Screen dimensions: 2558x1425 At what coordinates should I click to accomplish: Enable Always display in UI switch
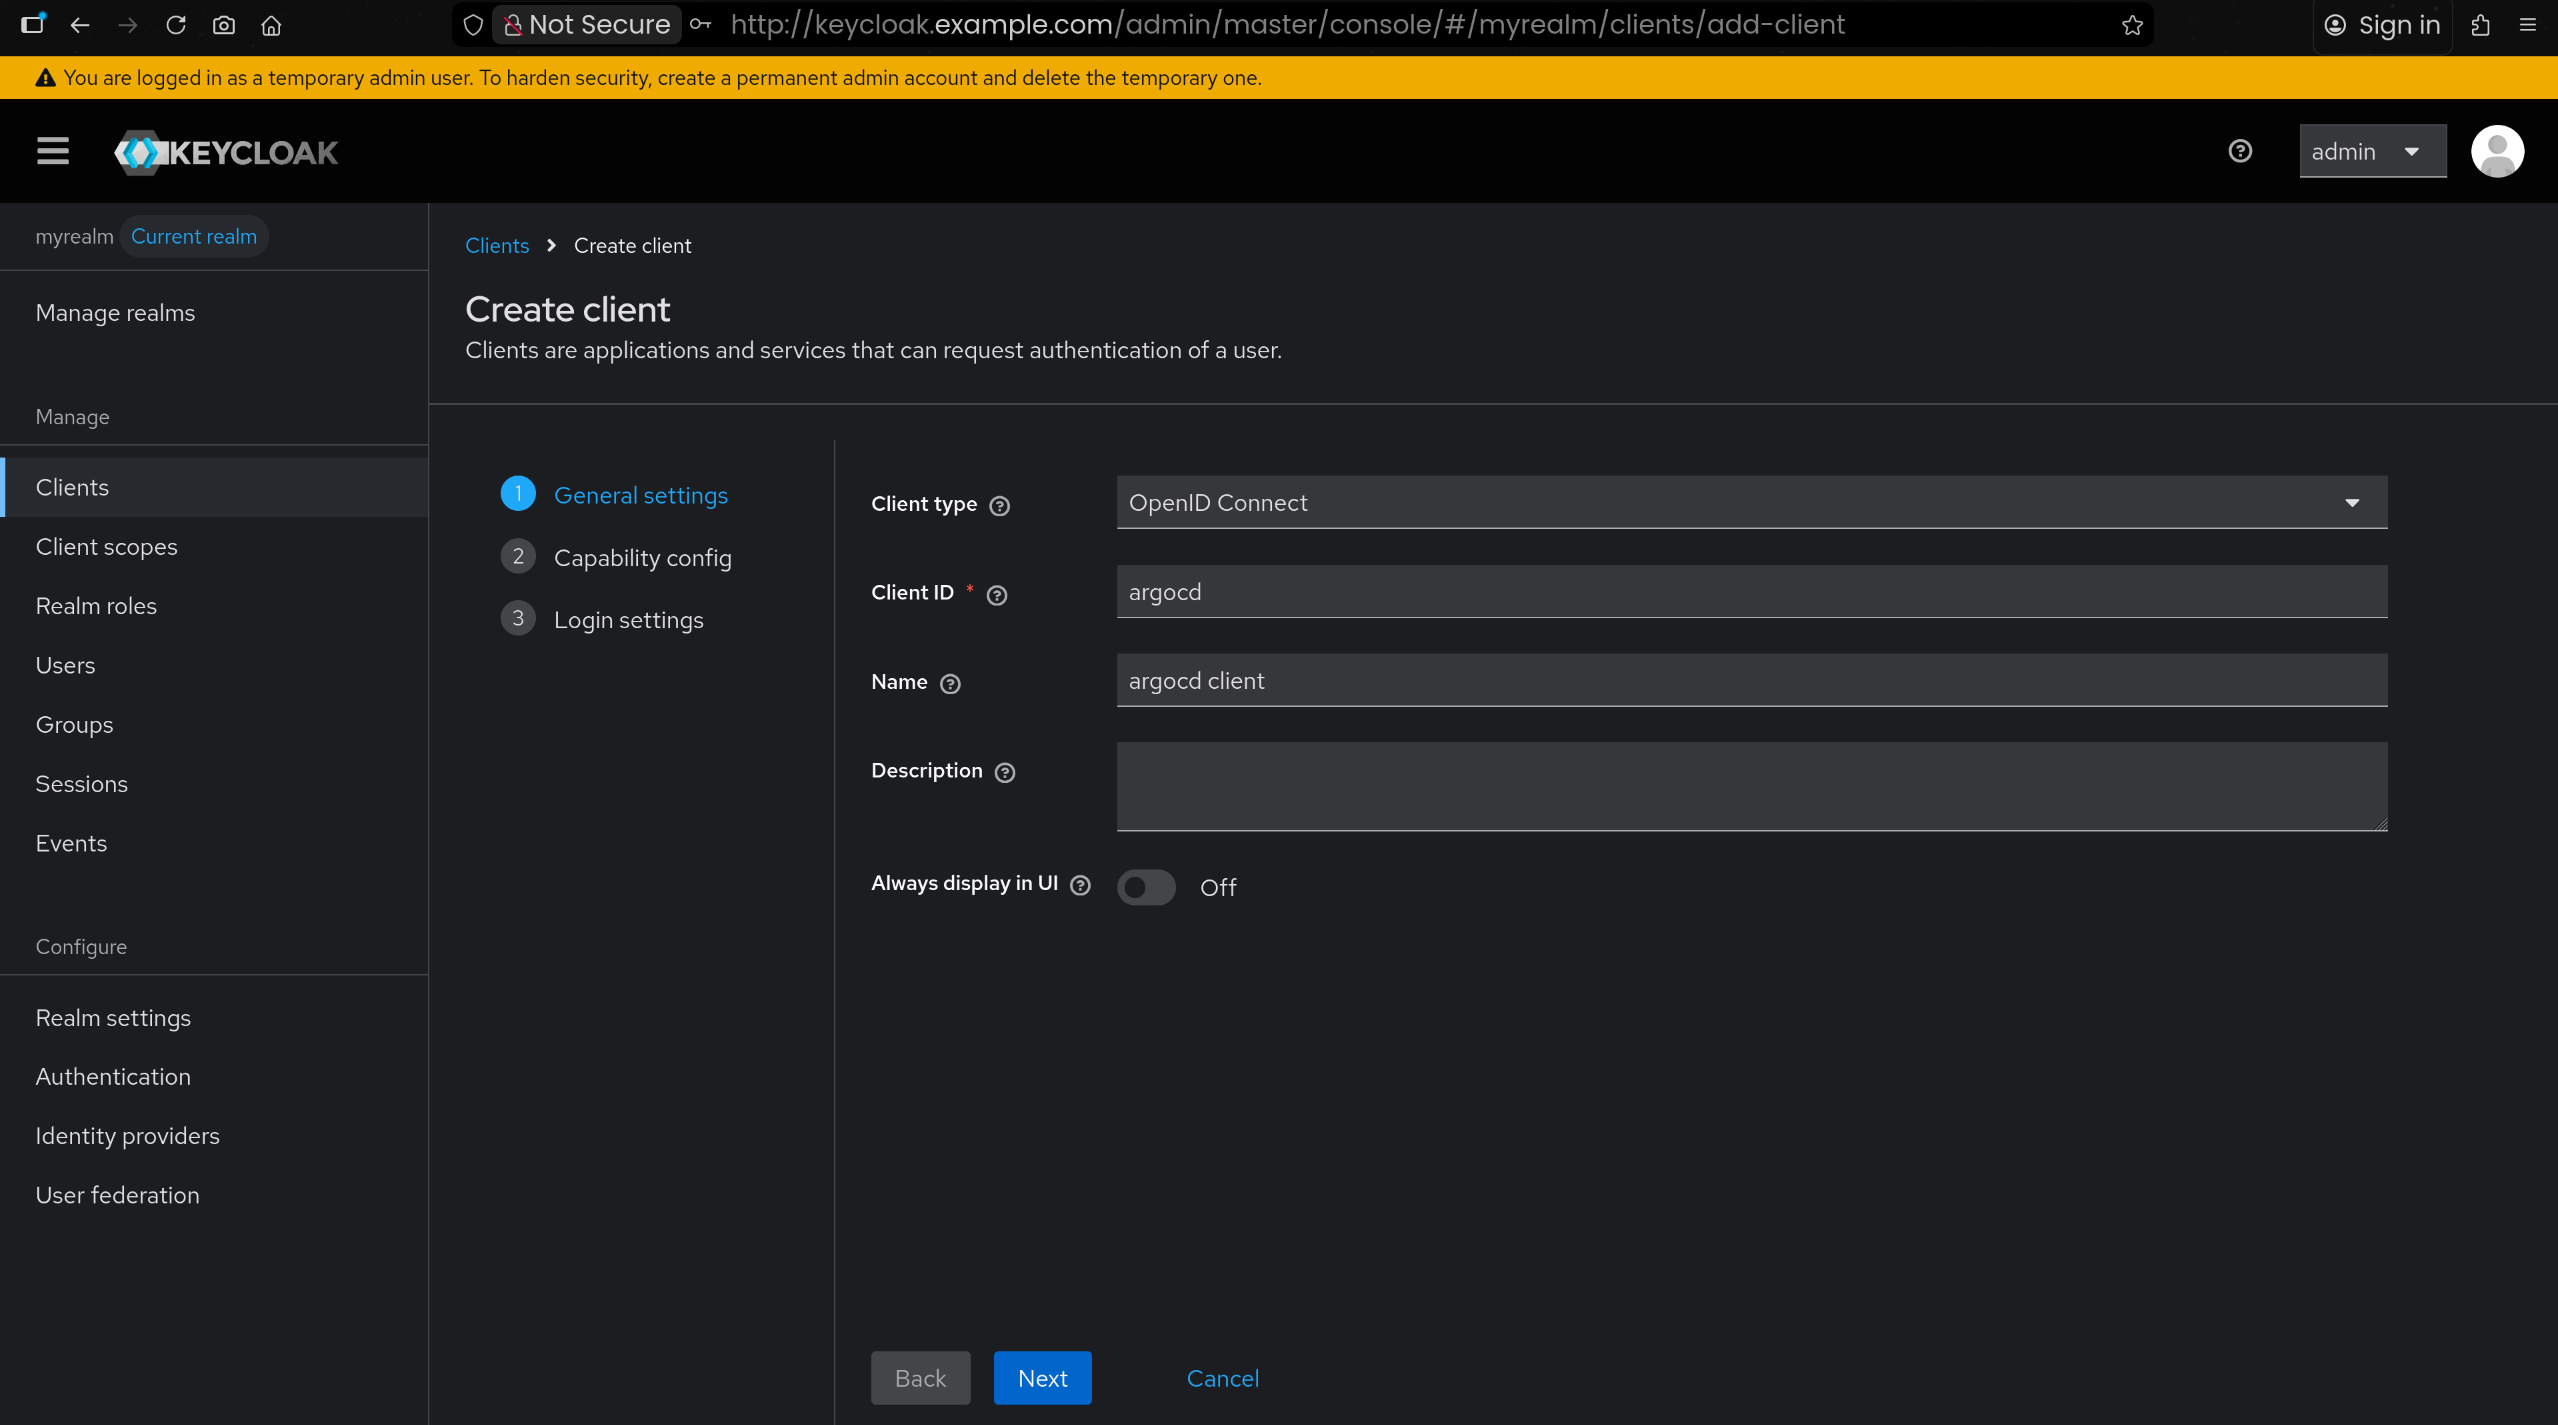click(x=1146, y=887)
